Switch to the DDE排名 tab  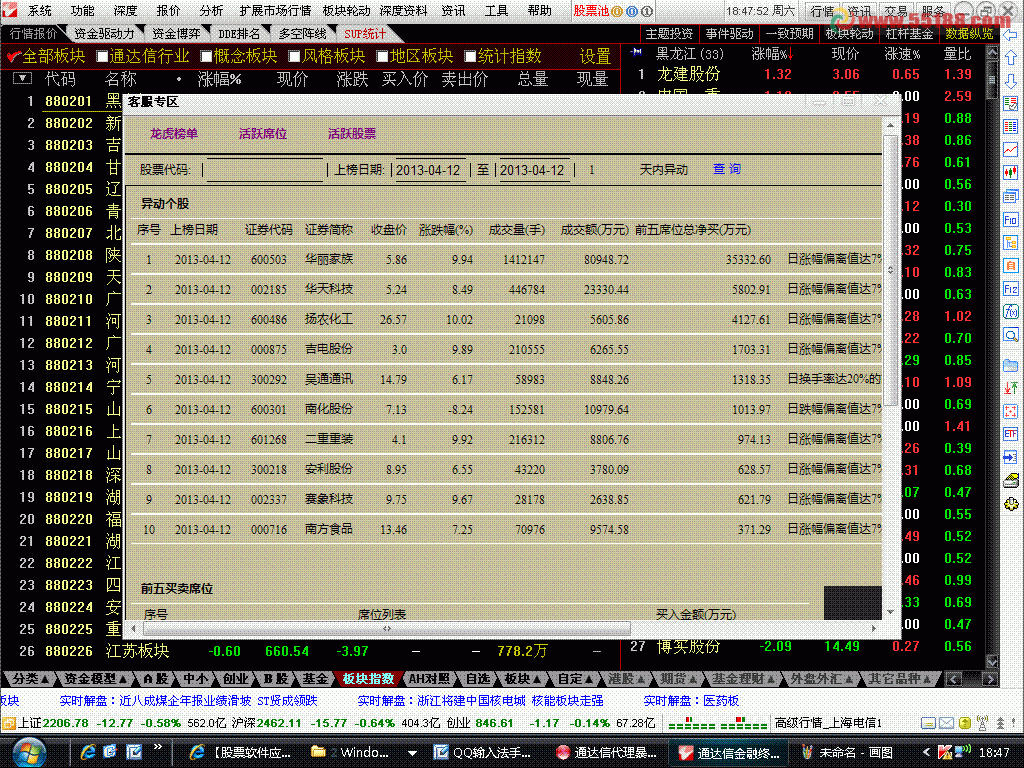coord(239,33)
